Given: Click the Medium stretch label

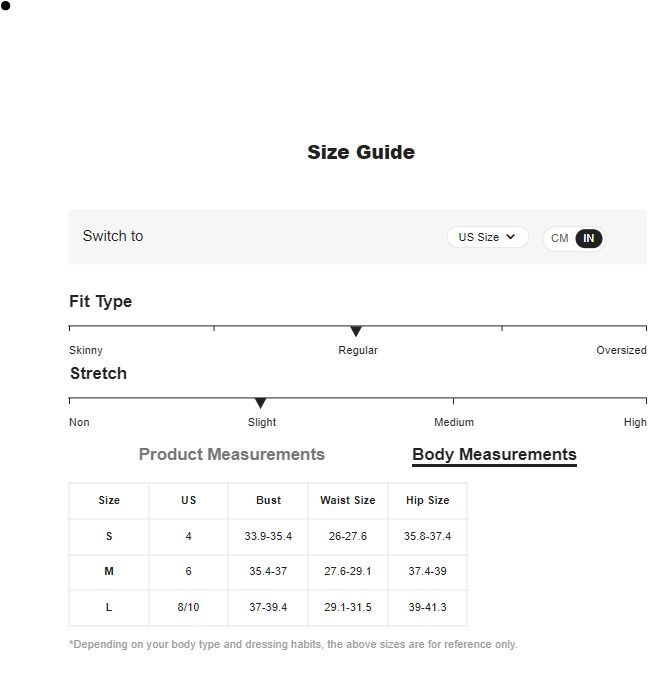Looking at the screenshot, I should 454,422.
